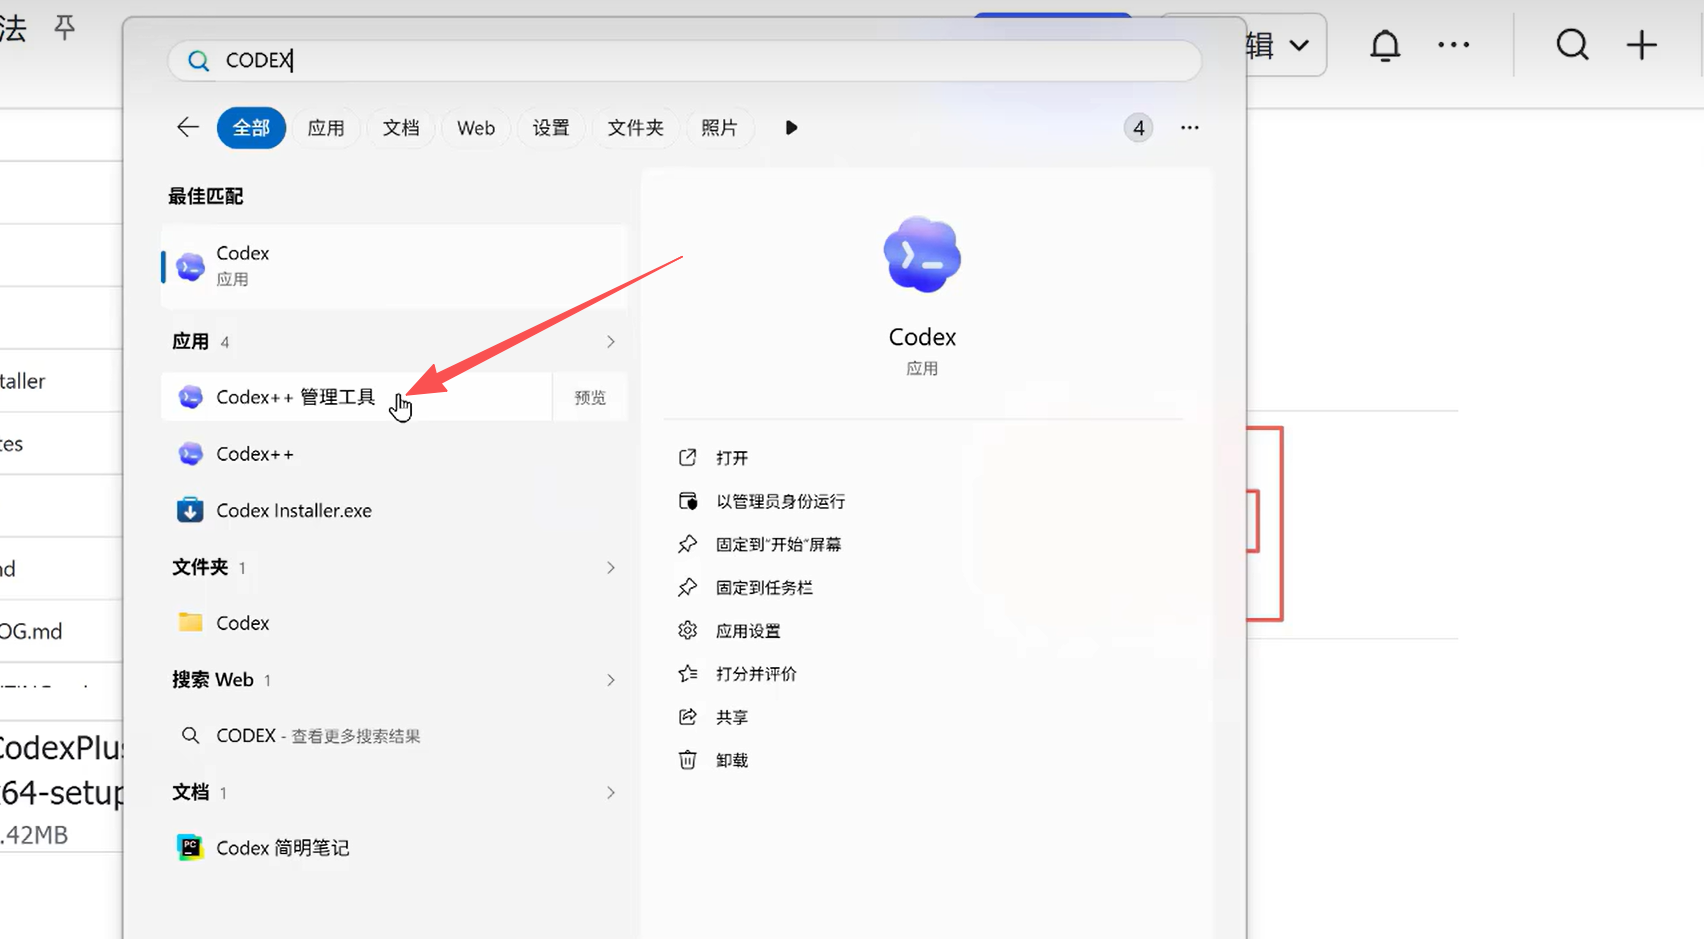Choose 固定到任务栏
Viewport: 1704px width, 939px height.
tap(764, 588)
